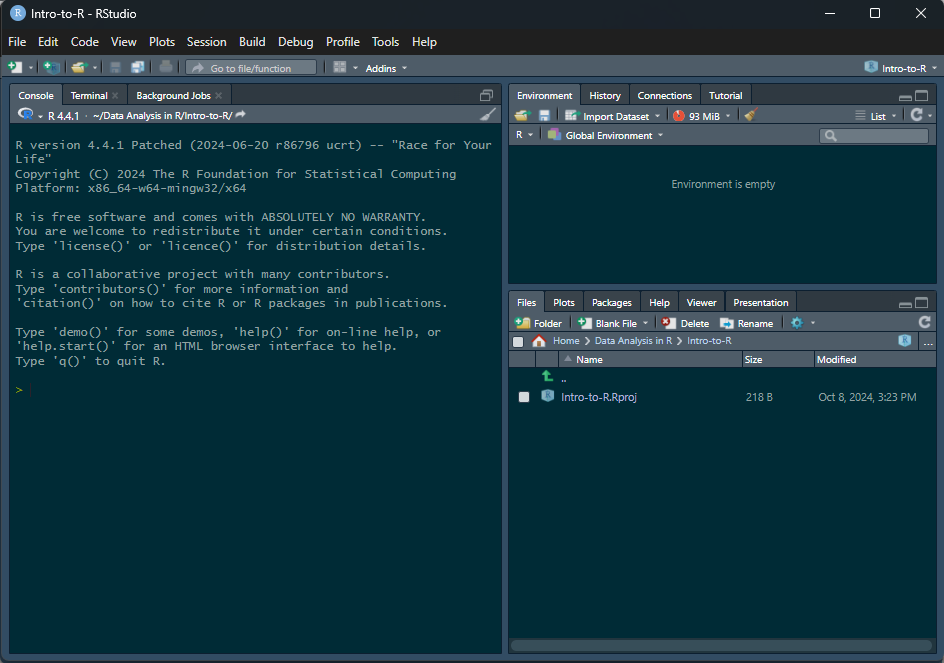Maximize the Console pane
Image resolution: width=944 pixels, height=663 pixels.
pos(486,96)
